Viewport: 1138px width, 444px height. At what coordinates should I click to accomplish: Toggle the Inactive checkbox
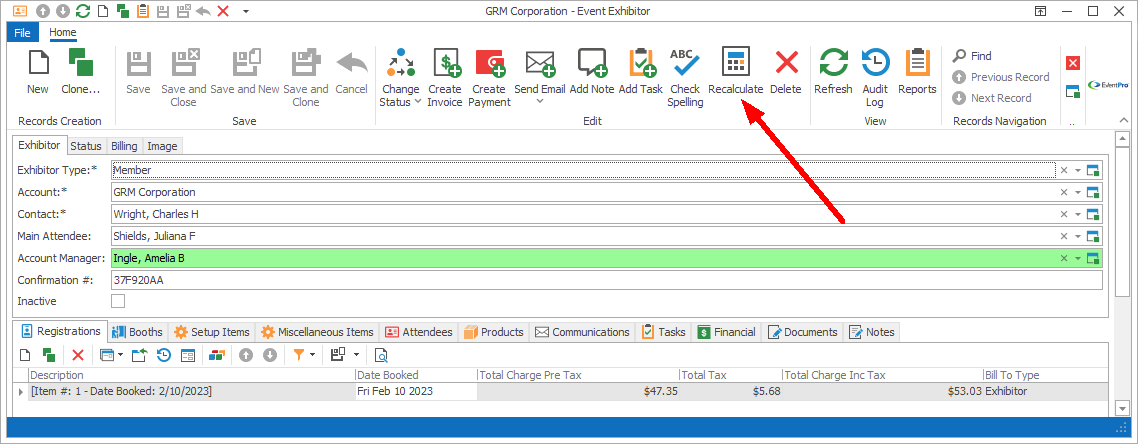(118, 301)
